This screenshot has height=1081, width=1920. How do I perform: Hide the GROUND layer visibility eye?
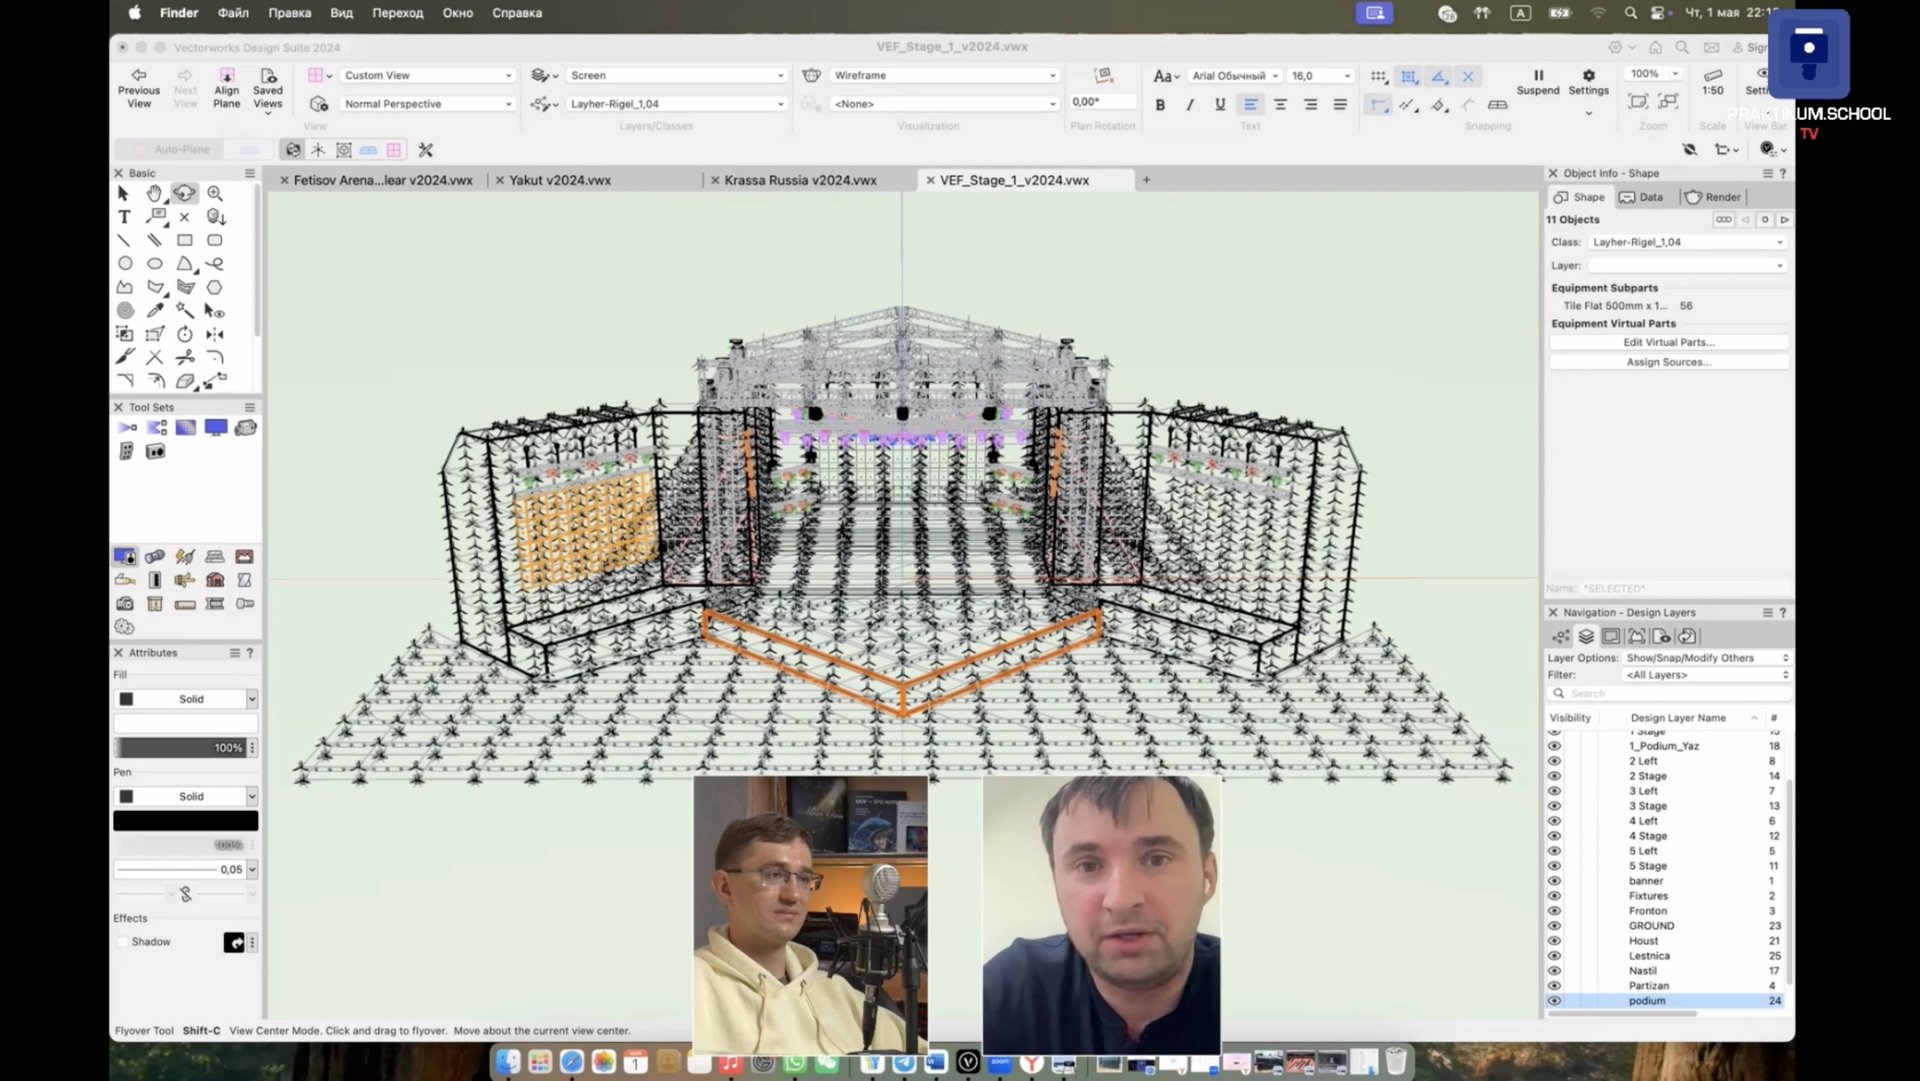click(1554, 926)
